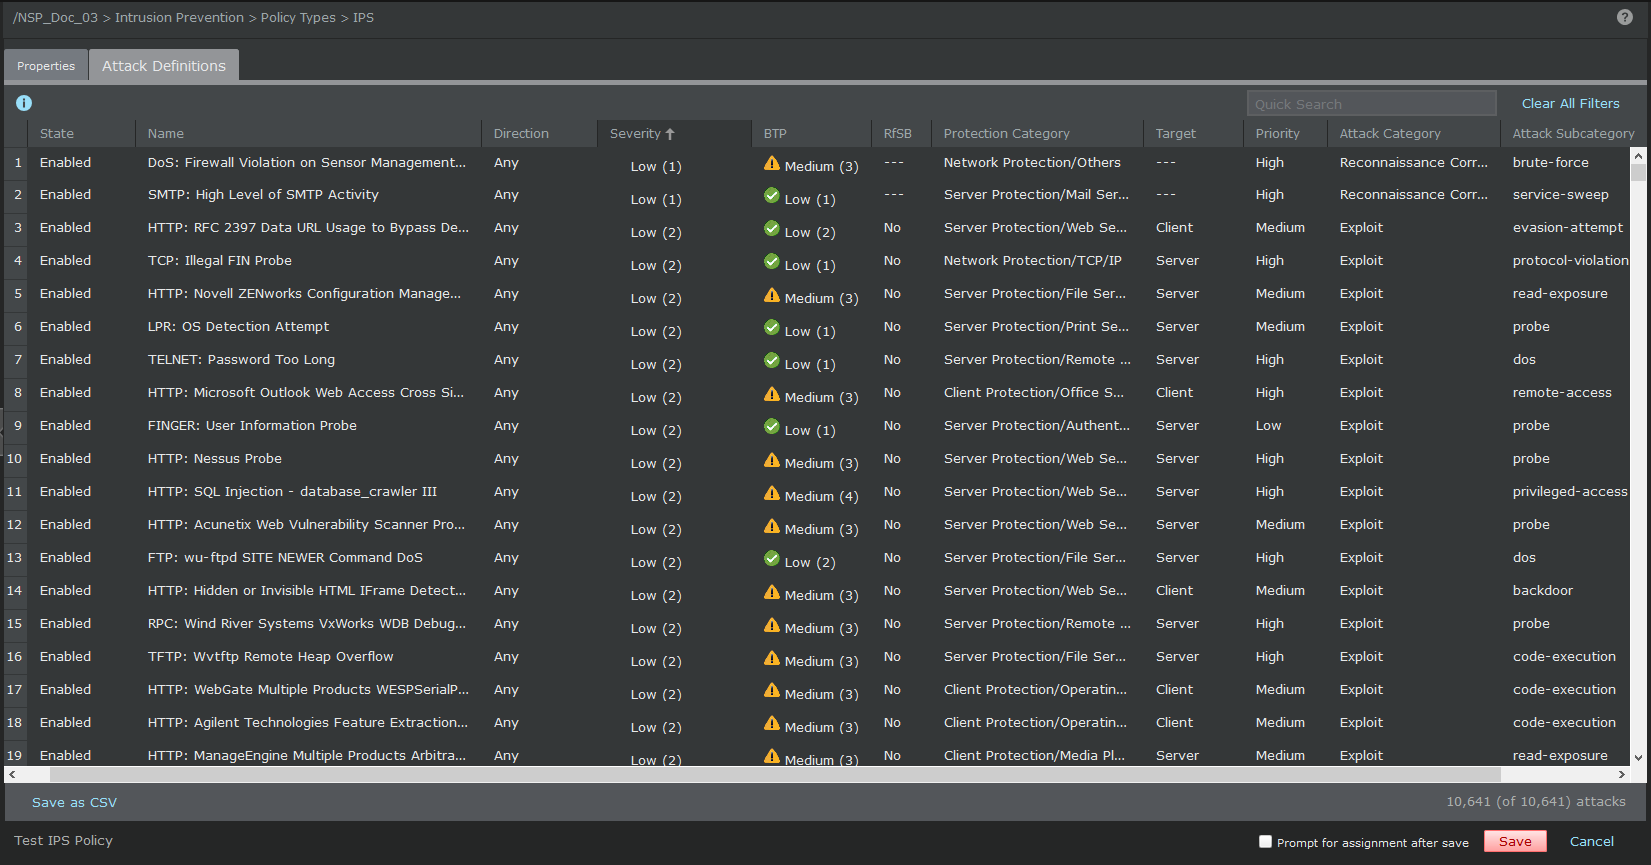
Task: Click the Target column header
Action: pos(1176,134)
